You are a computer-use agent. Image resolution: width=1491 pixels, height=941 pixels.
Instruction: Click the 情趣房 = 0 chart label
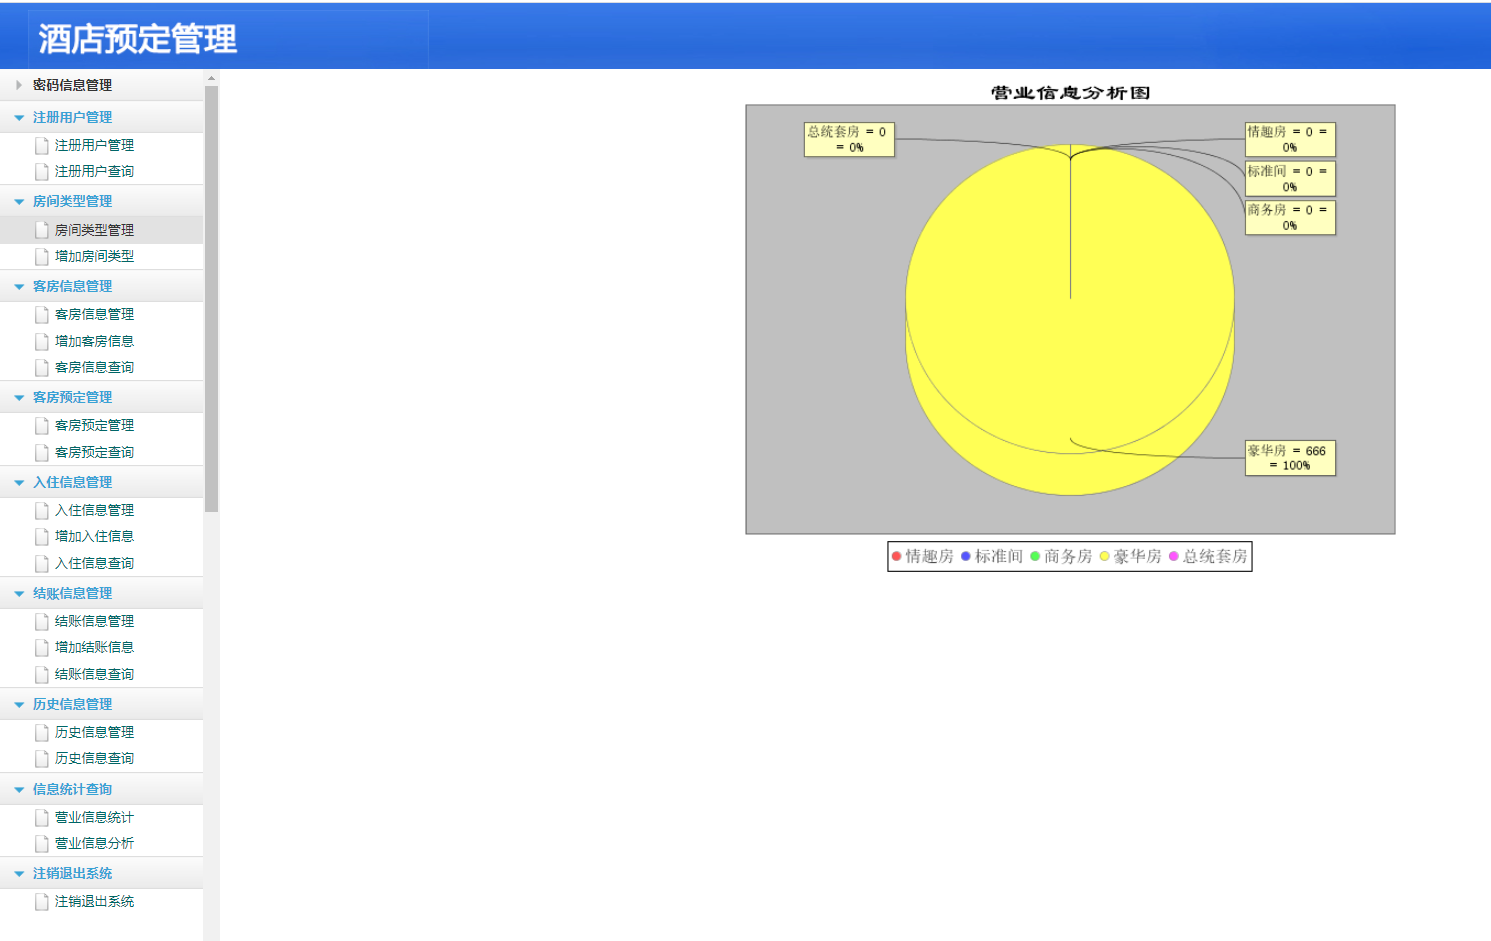(1290, 139)
